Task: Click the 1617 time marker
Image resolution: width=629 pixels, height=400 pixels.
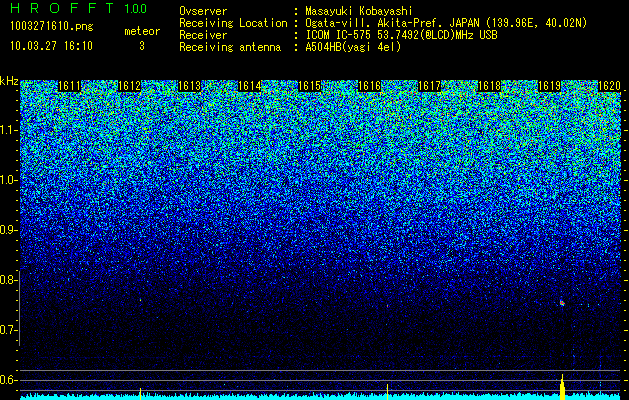Action: click(429, 86)
